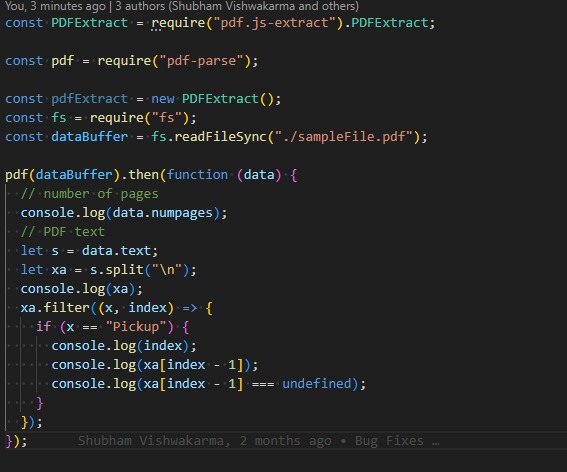
Task: Click the comment '// number of pages'
Action: click(x=89, y=194)
